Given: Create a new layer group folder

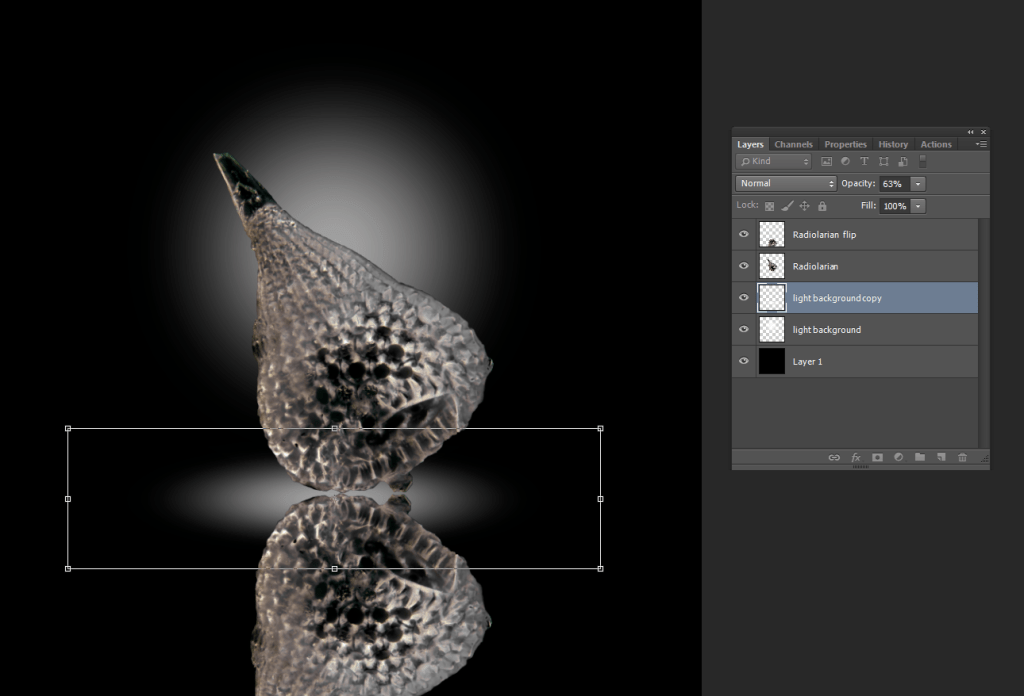Looking at the screenshot, I should click(919, 458).
